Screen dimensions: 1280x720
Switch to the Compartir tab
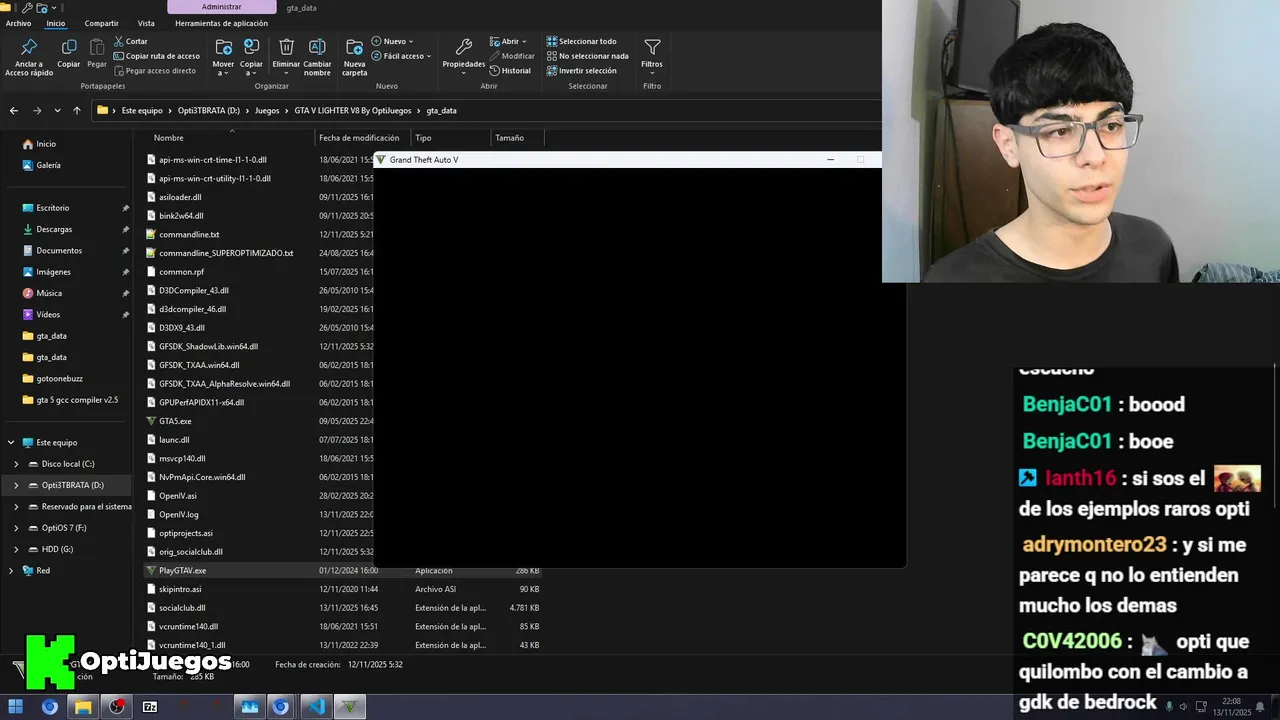click(101, 23)
